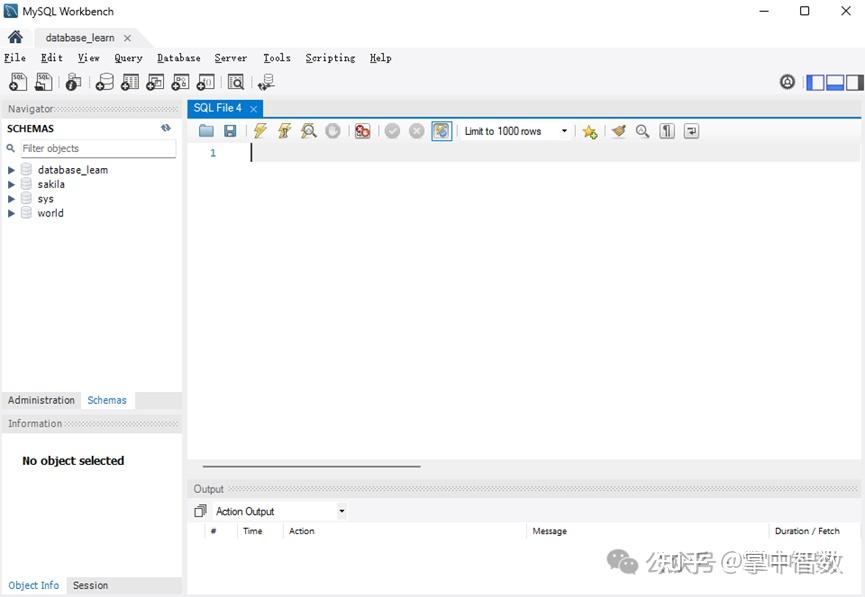Create a new SQL tab for queries
Image resolution: width=865 pixels, height=597 pixels.
pyautogui.click(x=18, y=82)
